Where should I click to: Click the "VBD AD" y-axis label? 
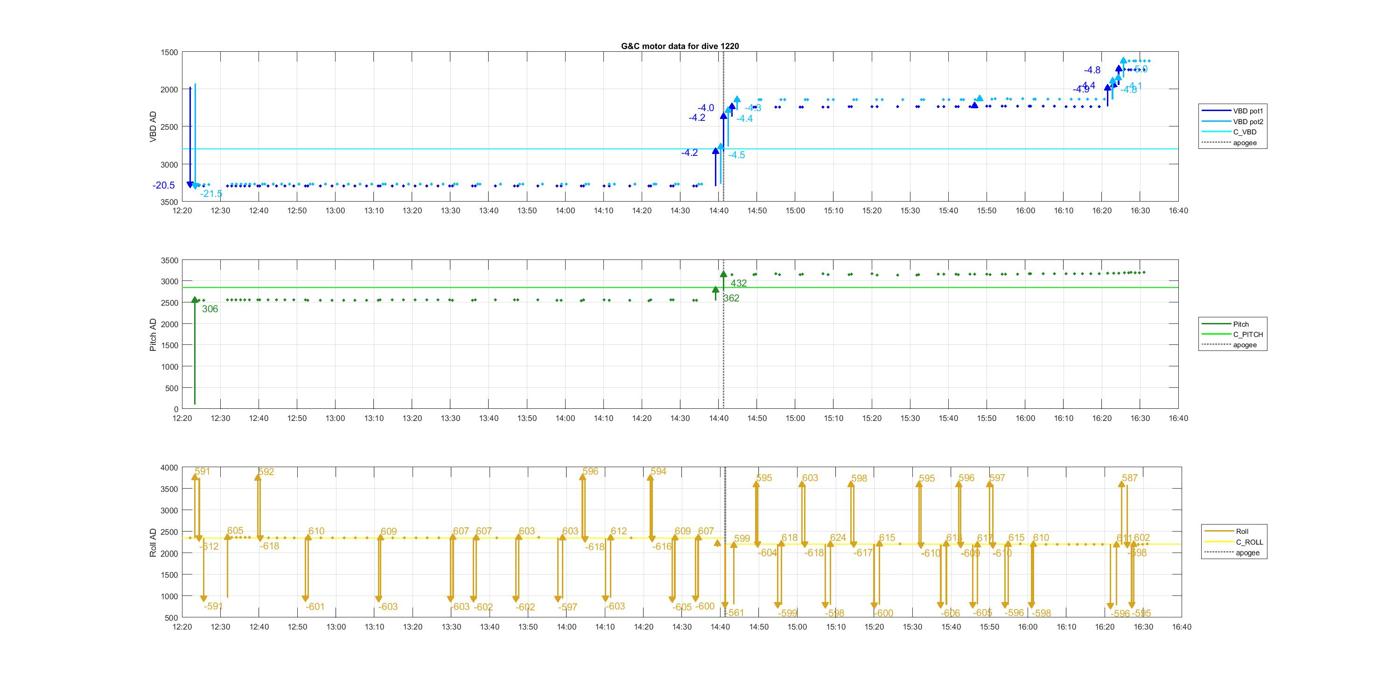pyautogui.click(x=154, y=127)
